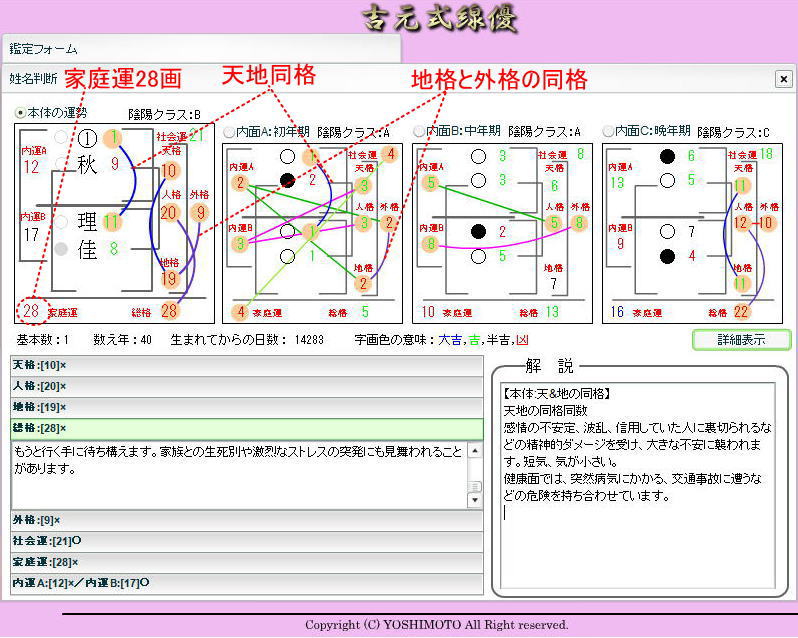Click the 地格 19 circle in the 本体 chart
This screenshot has width=798, height=638.
[x=169, y=279]
